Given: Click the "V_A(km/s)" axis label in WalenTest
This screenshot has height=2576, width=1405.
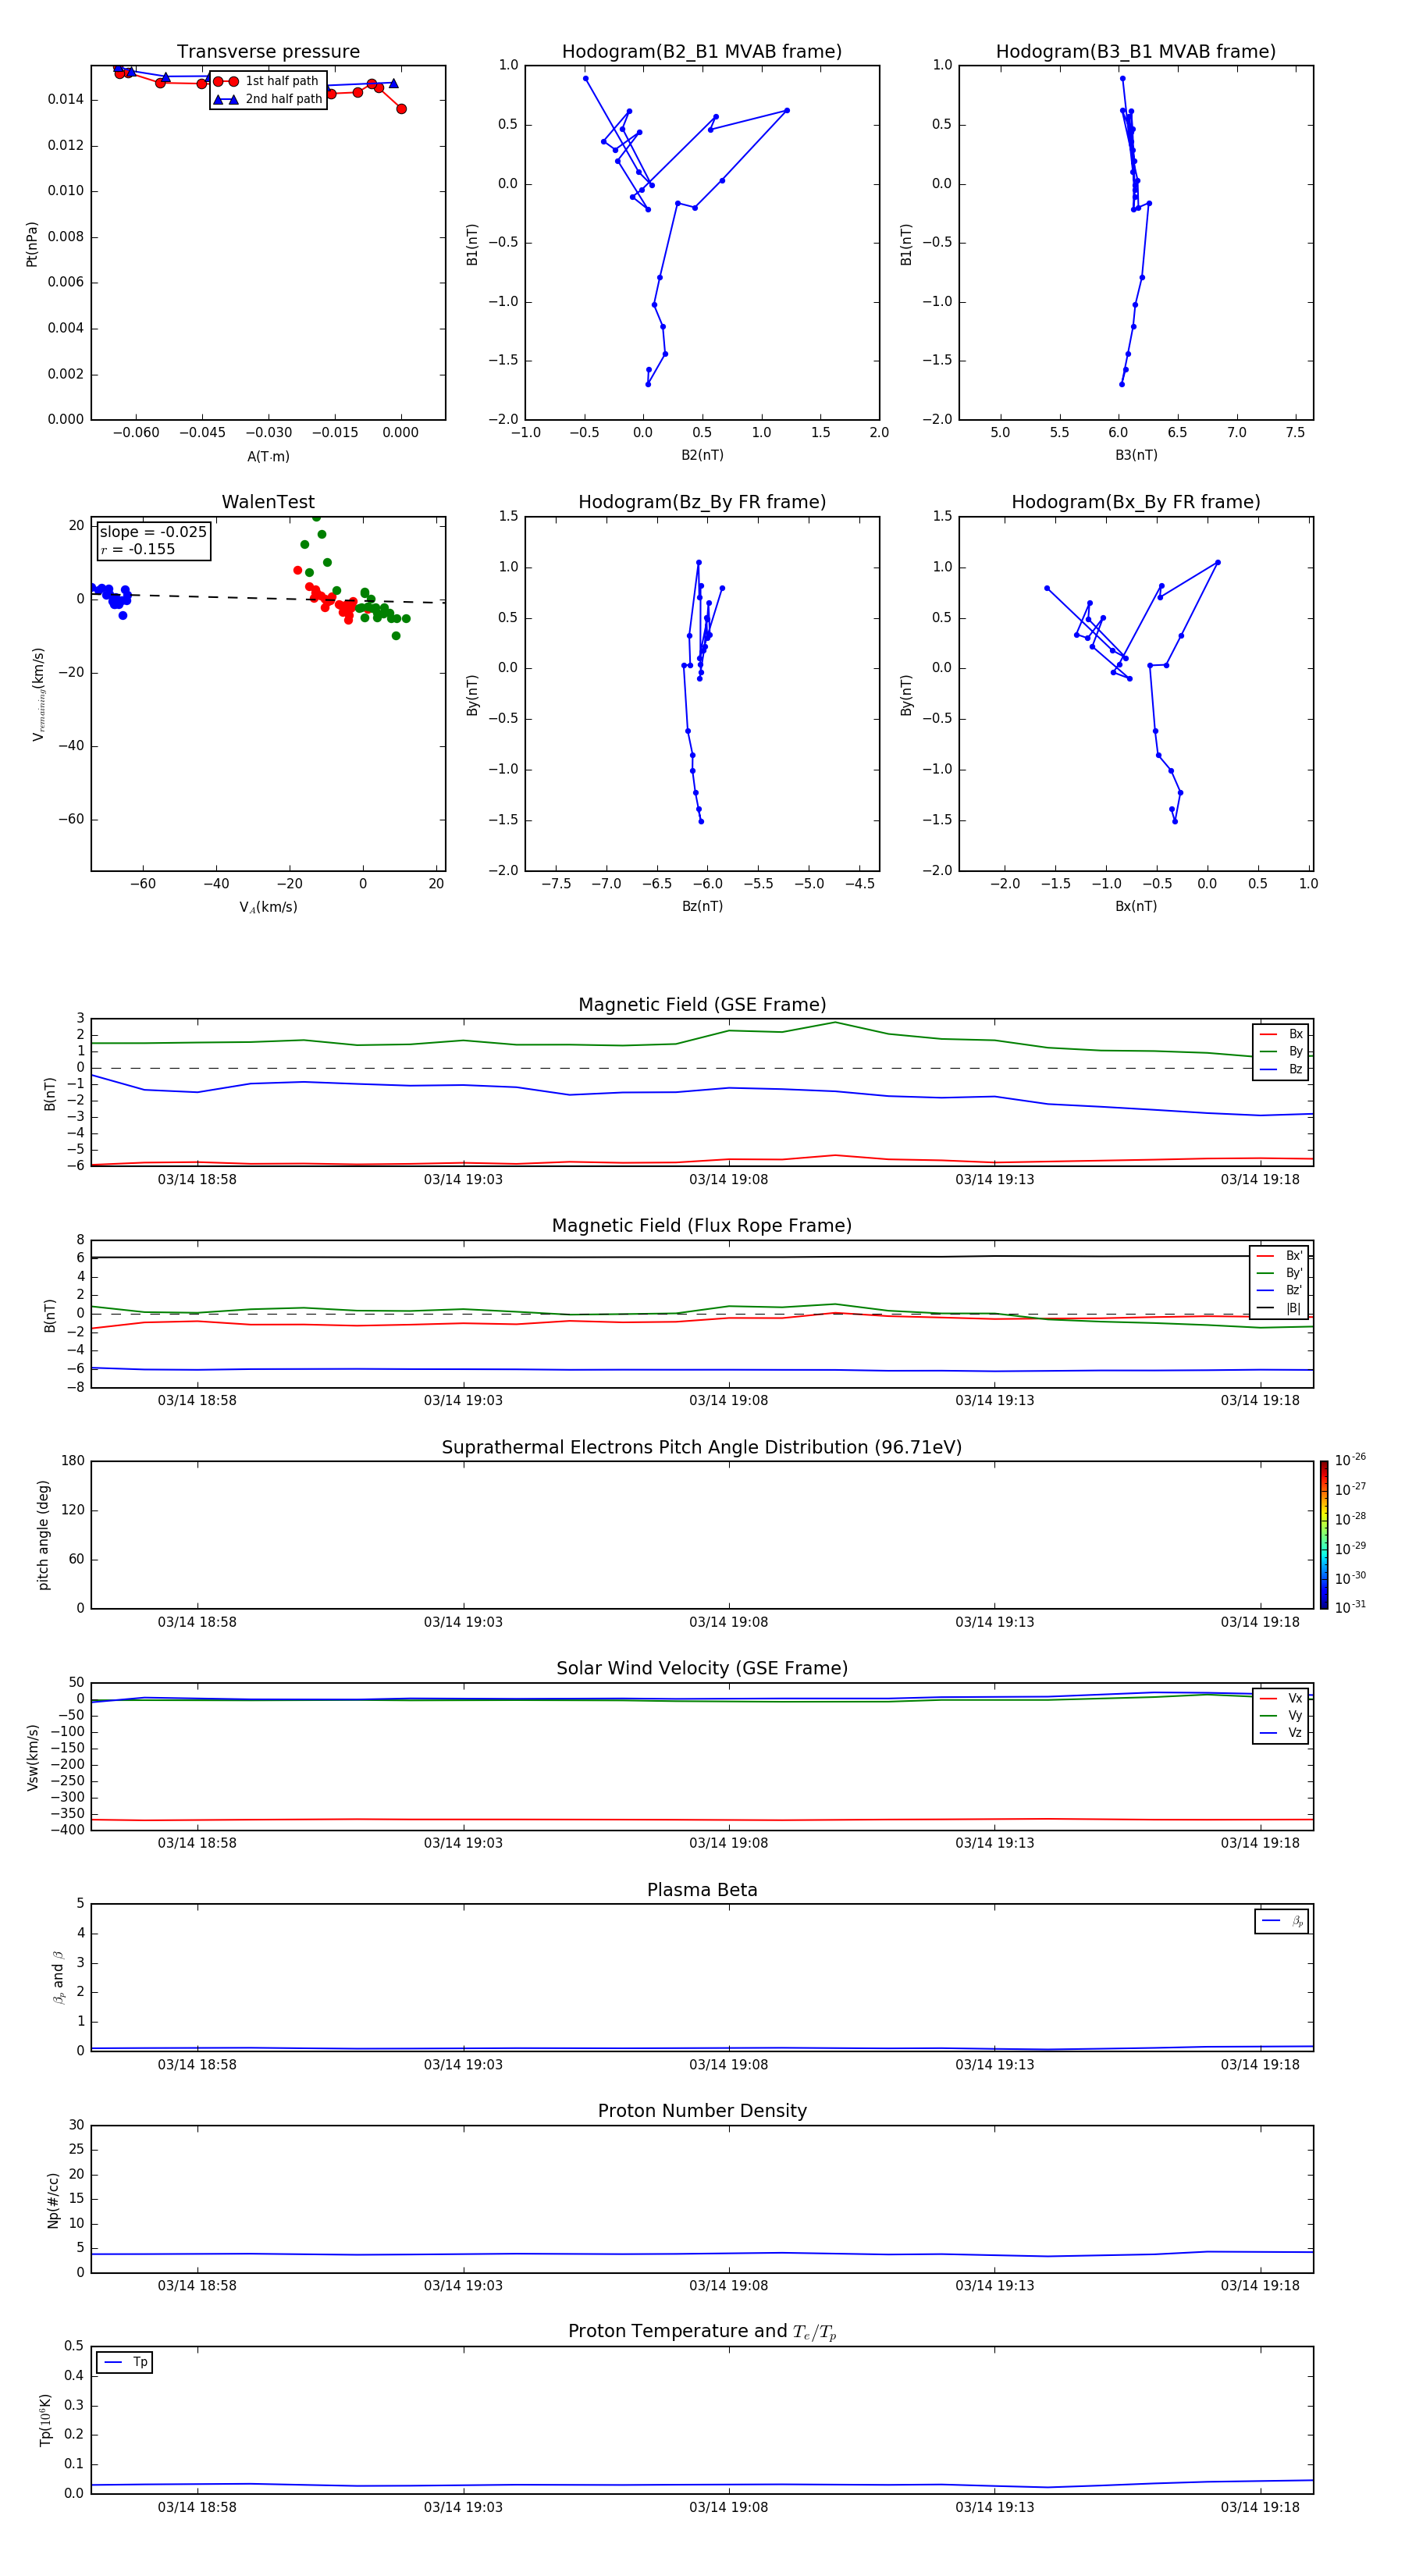Looking at the screenshot, I should tap(268, 907).
